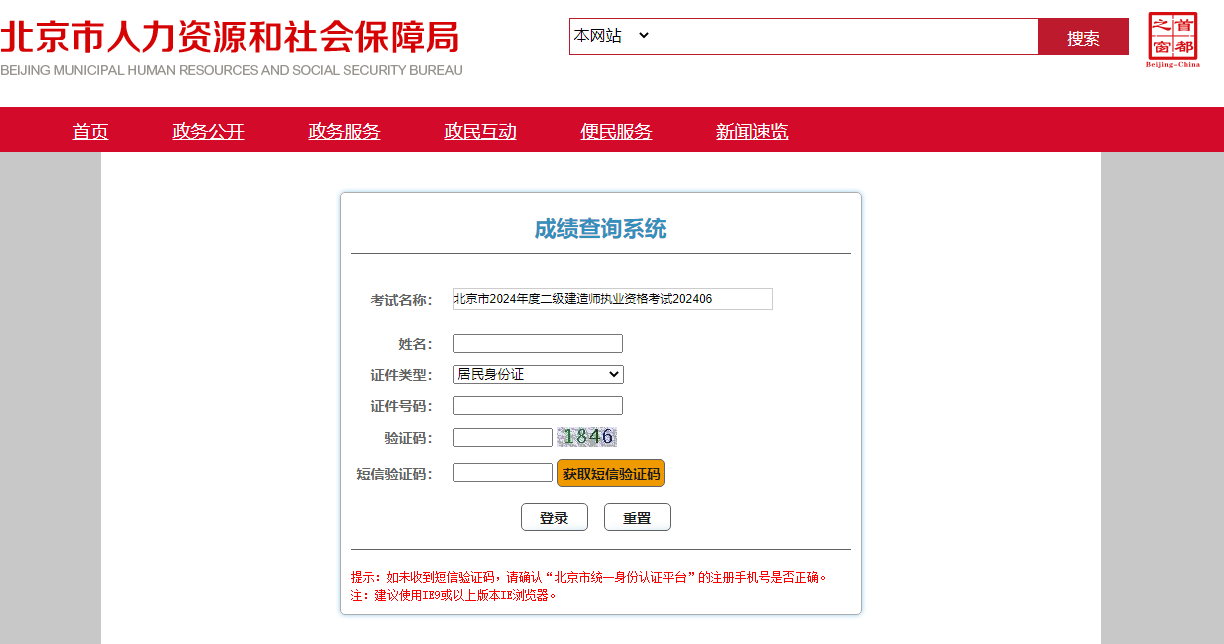Open the 政务公开 navigation item
This screenshot has width=1224, height=644.
click(208, 131)
